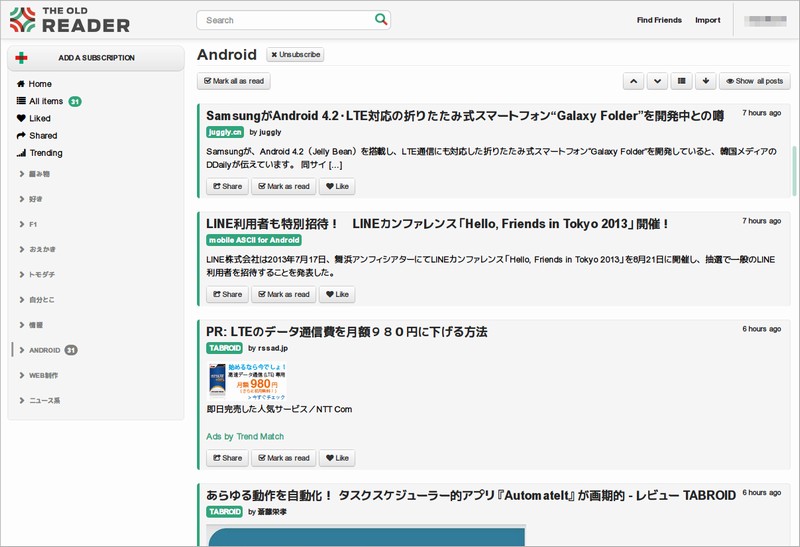The image size is (800, 547).
Task: Click the Add a Subscription button
Action: click(96, 58)
